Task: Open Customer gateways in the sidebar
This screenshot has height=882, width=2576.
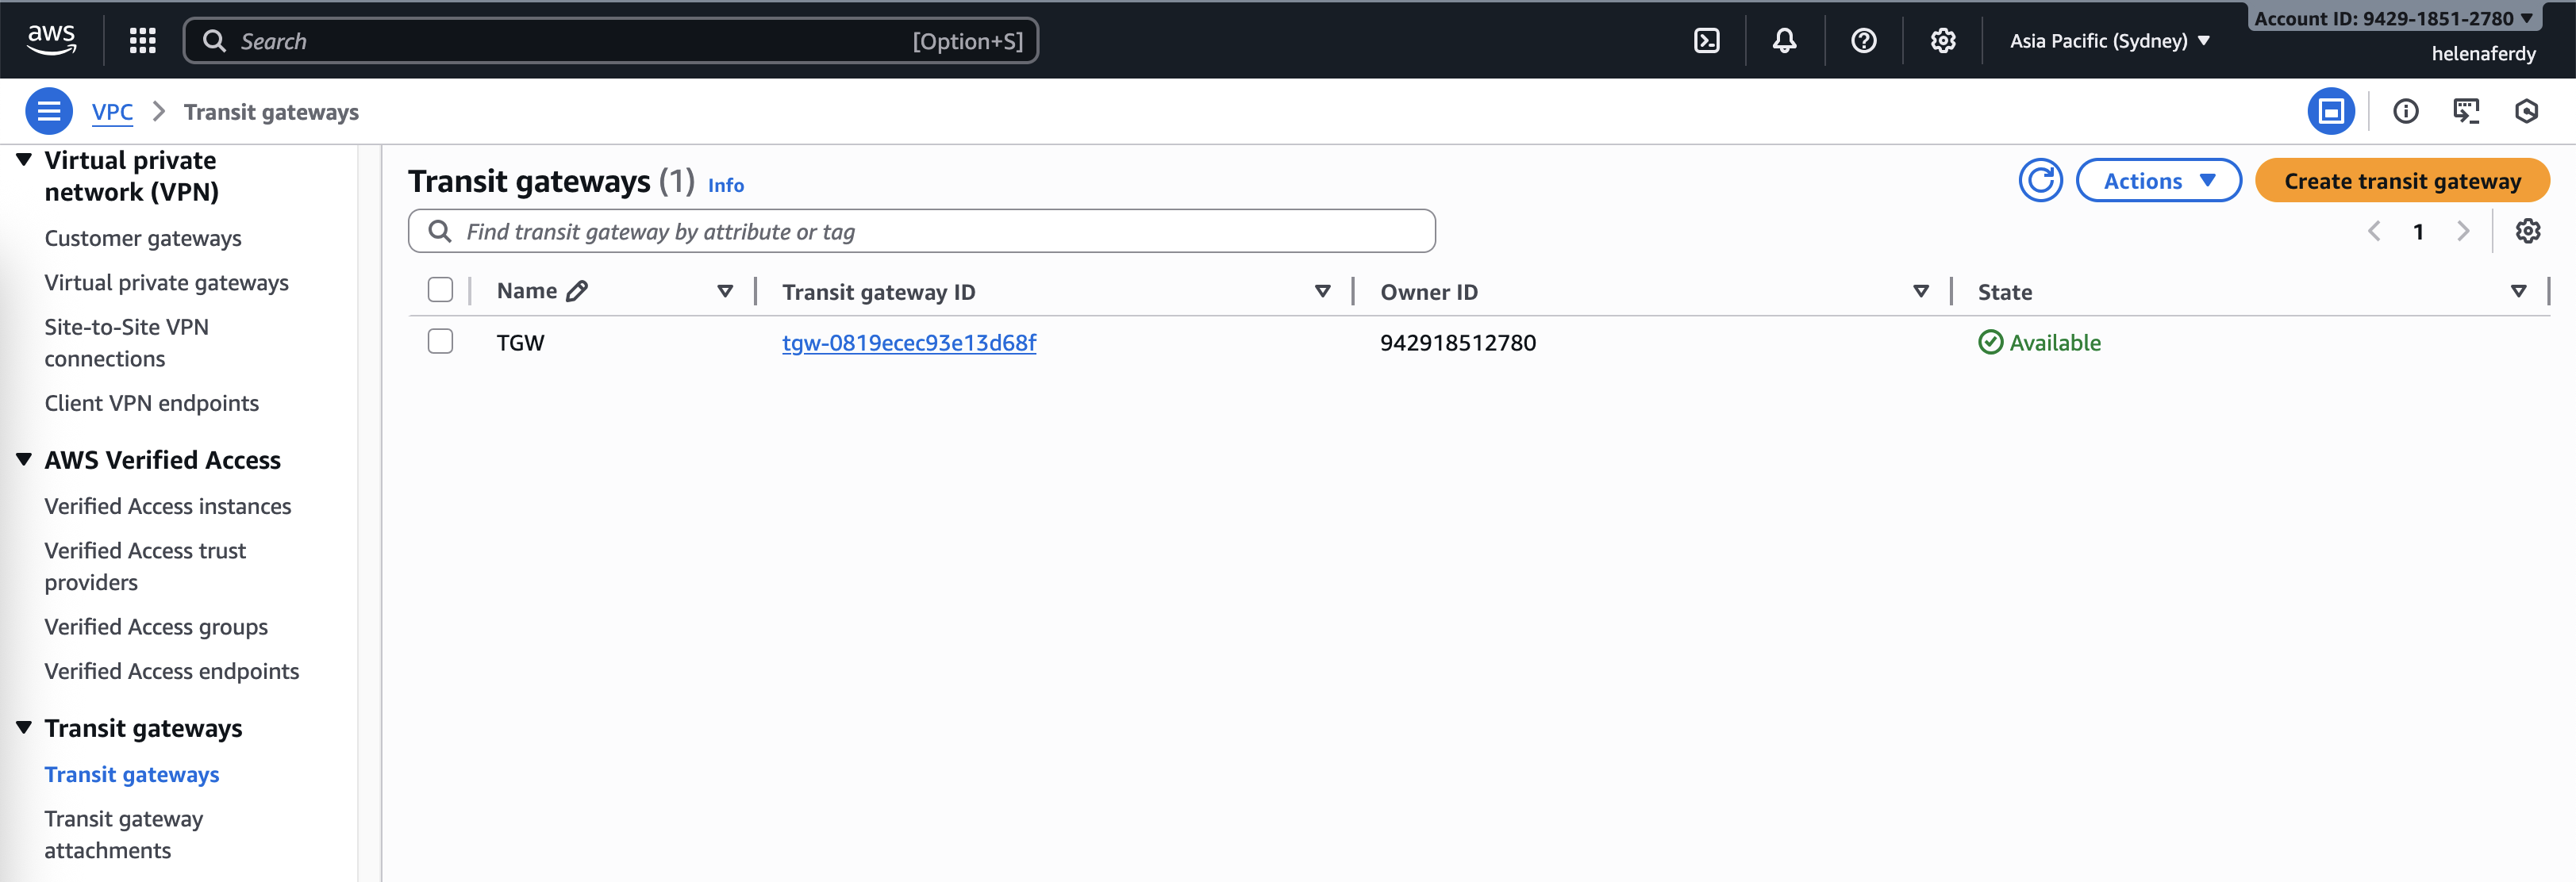Action: coord(143,238)
